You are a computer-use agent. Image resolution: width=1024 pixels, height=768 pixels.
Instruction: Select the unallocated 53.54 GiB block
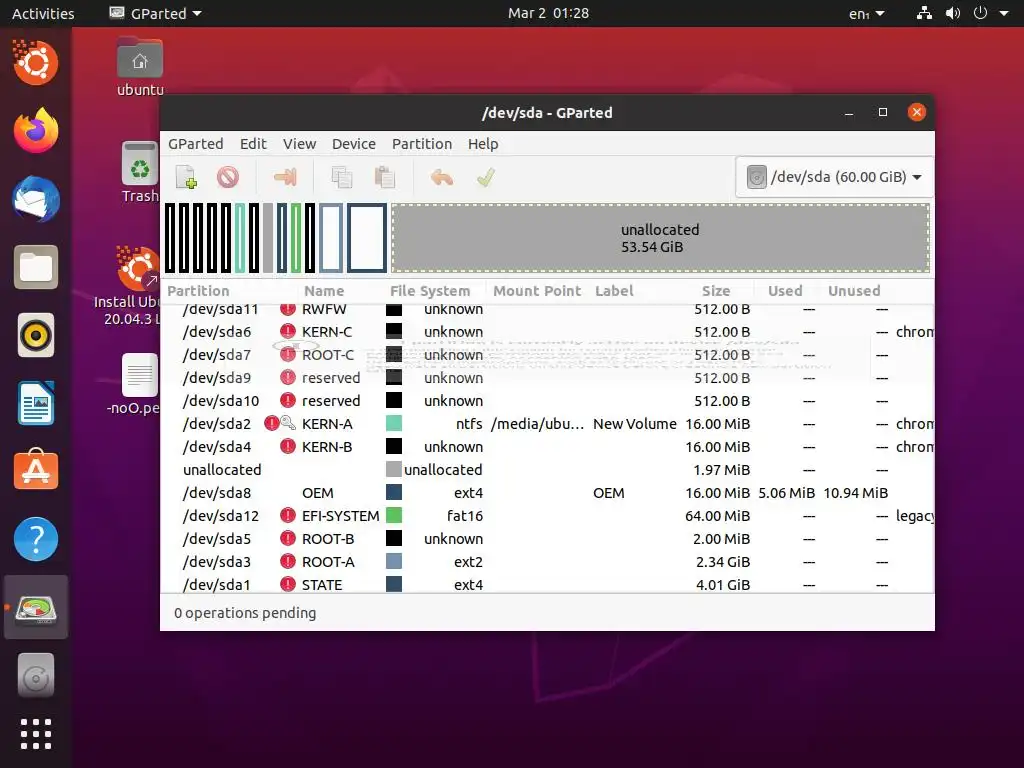pos(660,238)
